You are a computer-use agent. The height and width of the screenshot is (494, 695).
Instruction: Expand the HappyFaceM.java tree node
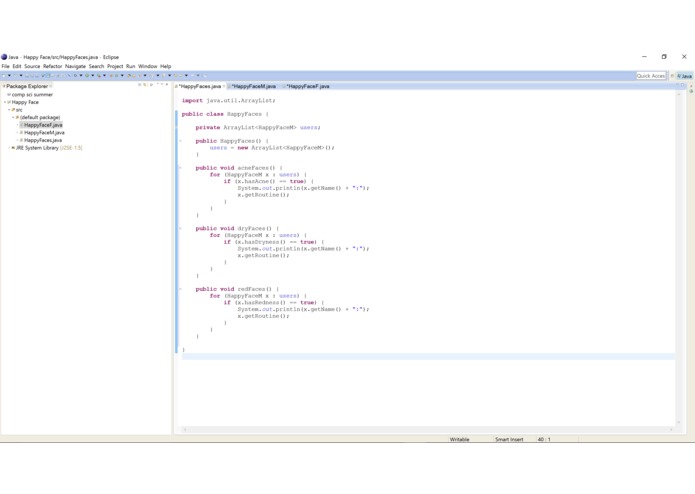[17, 132]
